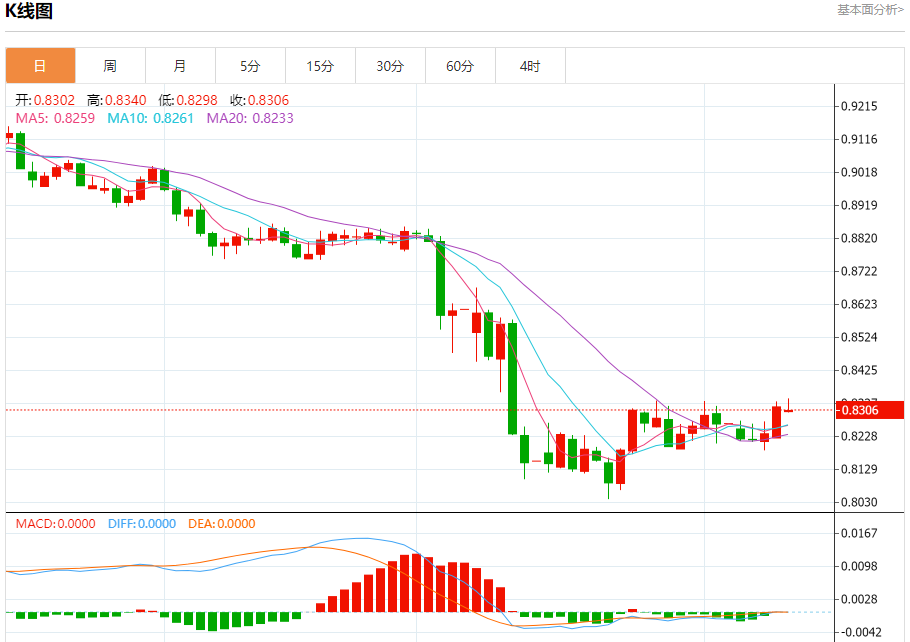Click the MA10: 0.8261 legend text
The image size is (910, 642).
(150, 118)
